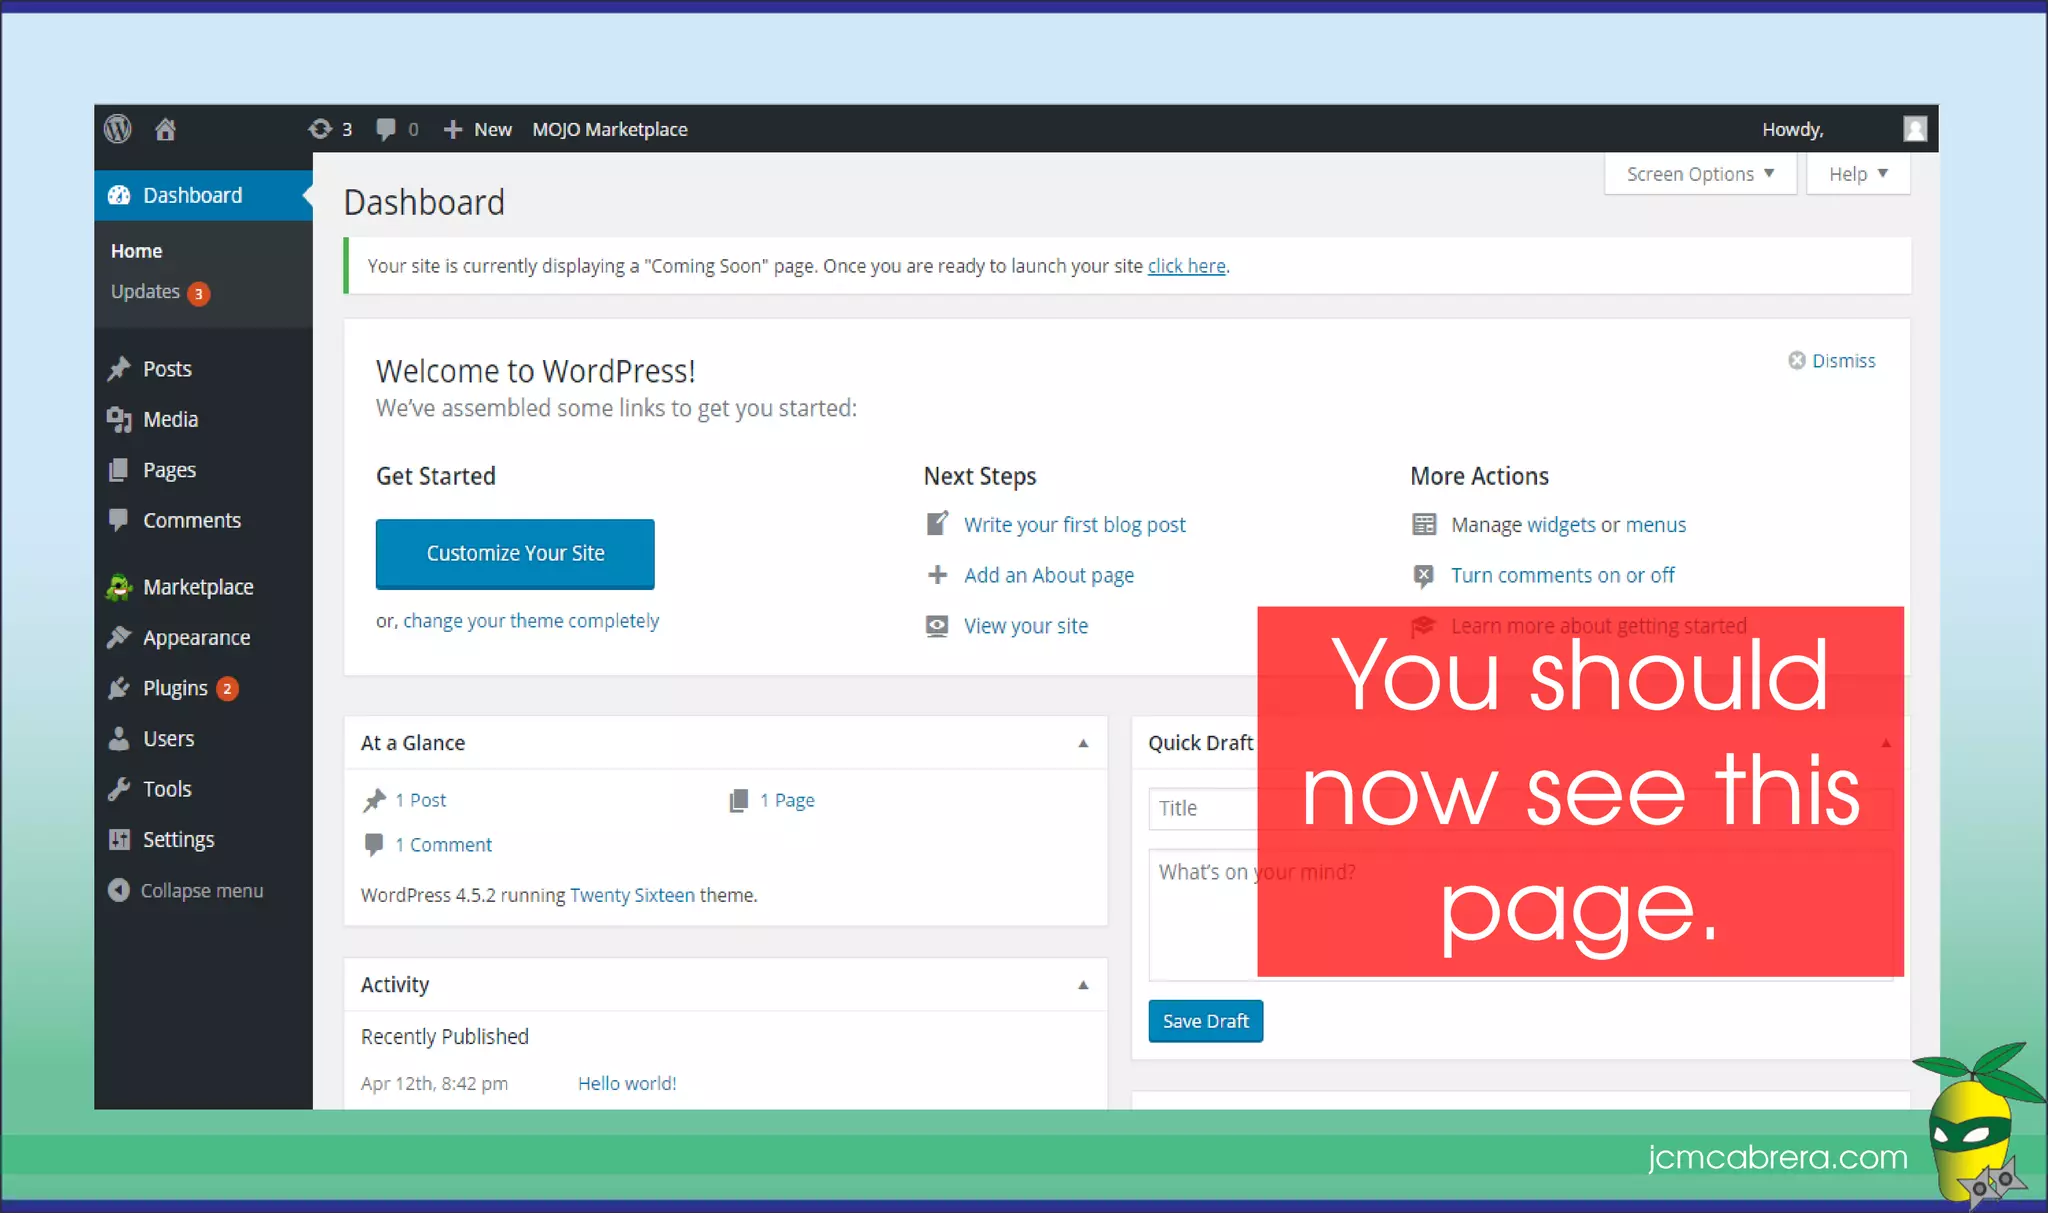2048x1213 pixels.
Task: Click the widgets link
Action: pos(1561,524)
